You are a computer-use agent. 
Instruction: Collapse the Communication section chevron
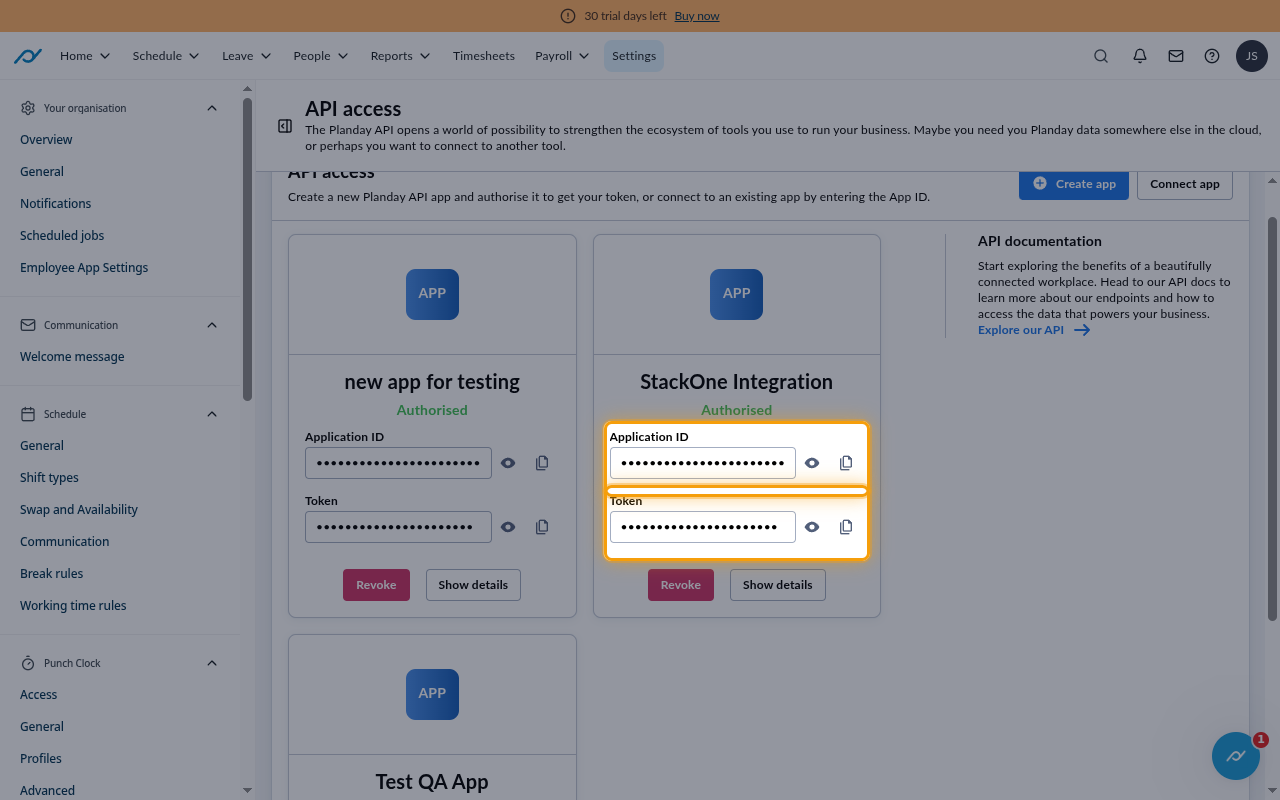coord(212,325)
